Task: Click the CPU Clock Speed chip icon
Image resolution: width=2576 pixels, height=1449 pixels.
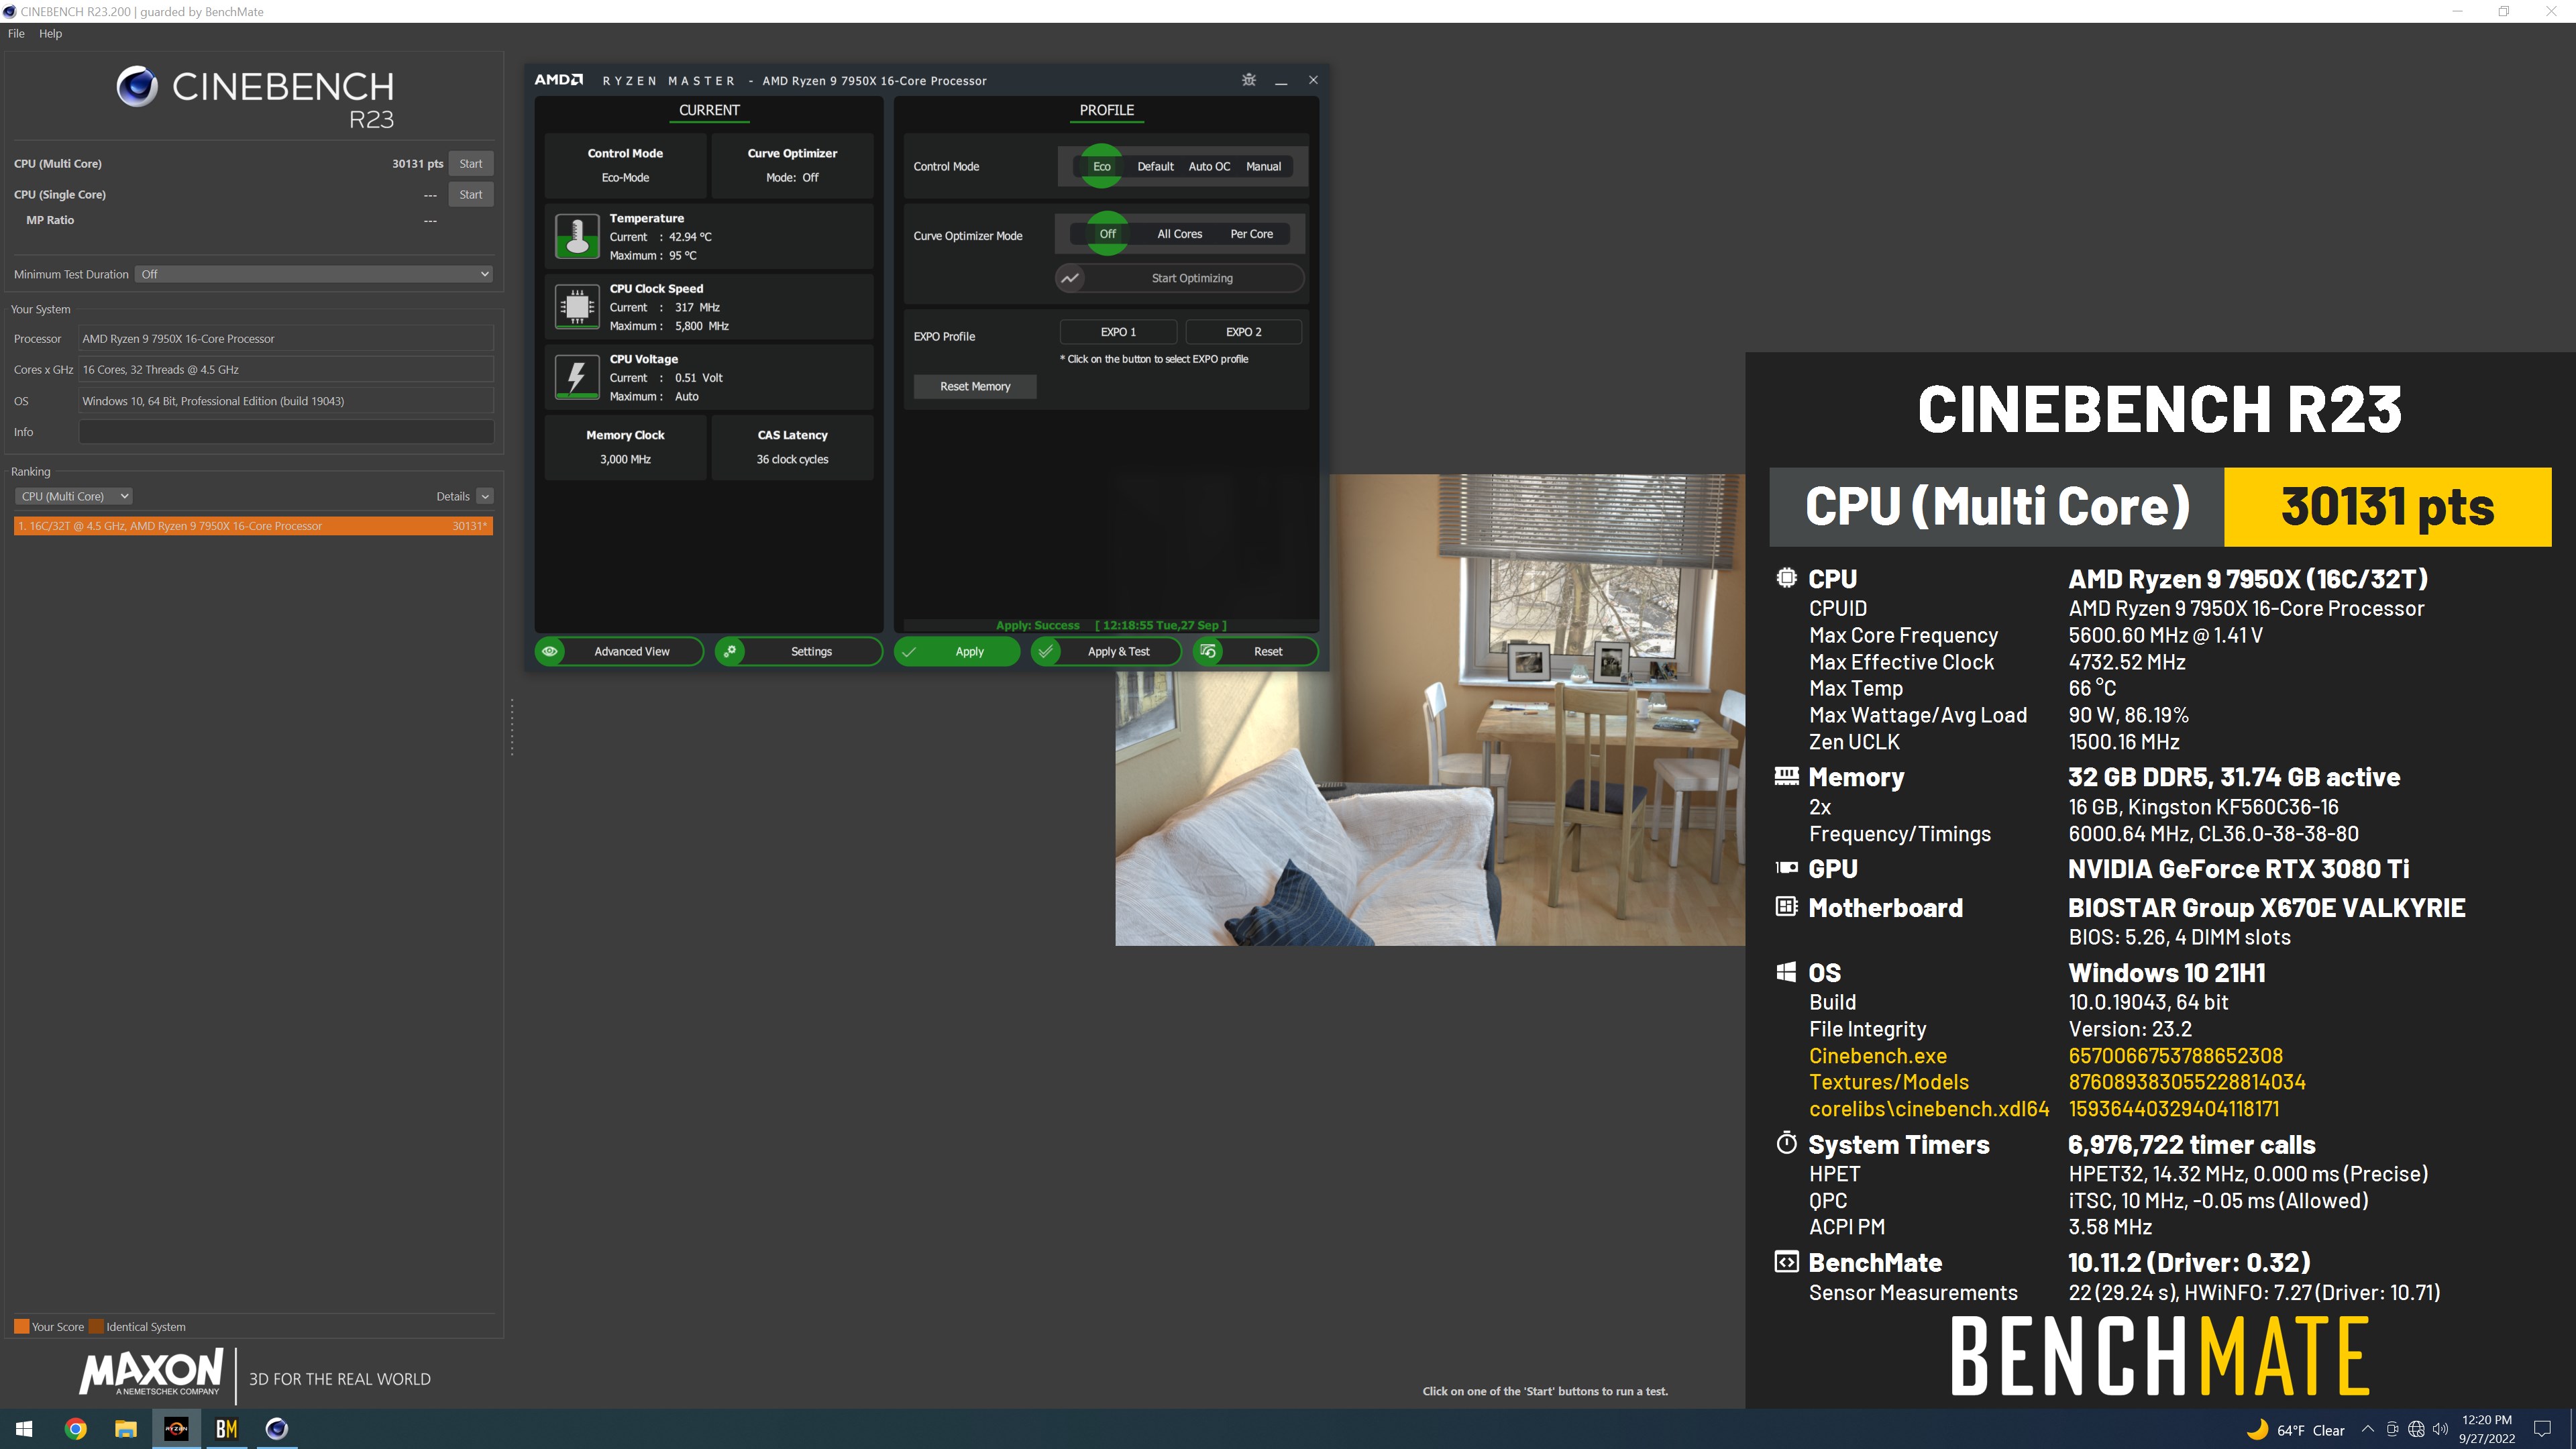Action: pyautogui.click(x=577, y=307)
